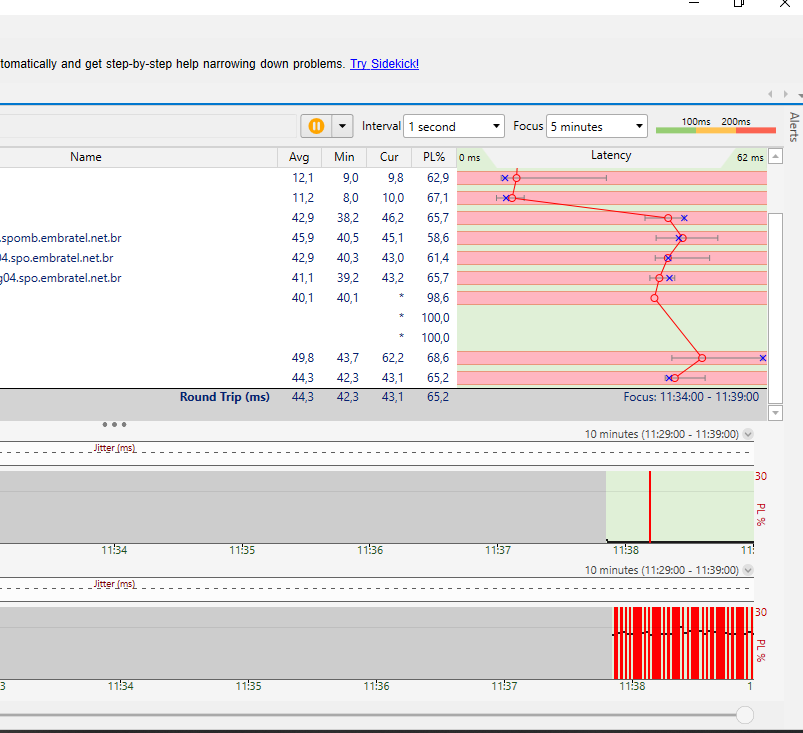Pause tracing with the orange pause button
Screen dimensions: 803x733
click(316, 126)
